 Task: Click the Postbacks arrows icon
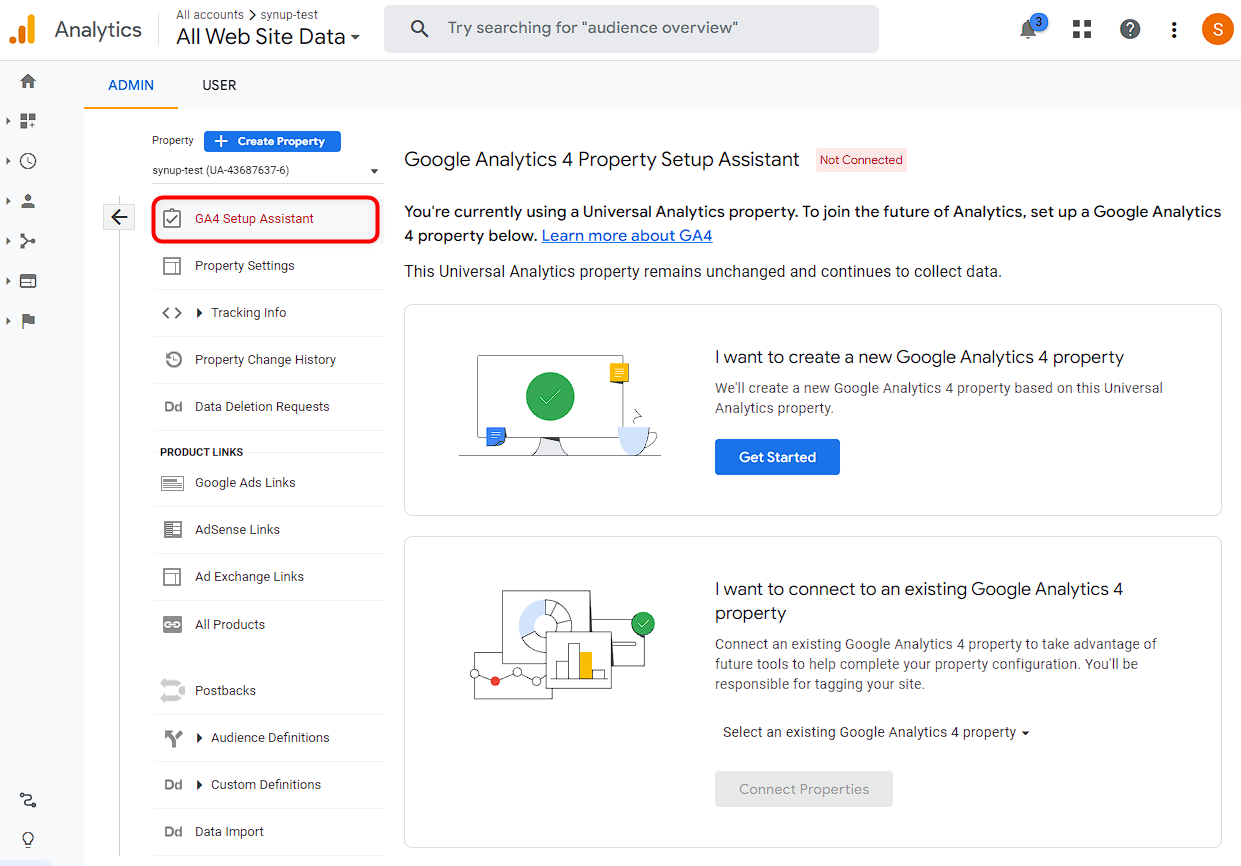point(172,691)
